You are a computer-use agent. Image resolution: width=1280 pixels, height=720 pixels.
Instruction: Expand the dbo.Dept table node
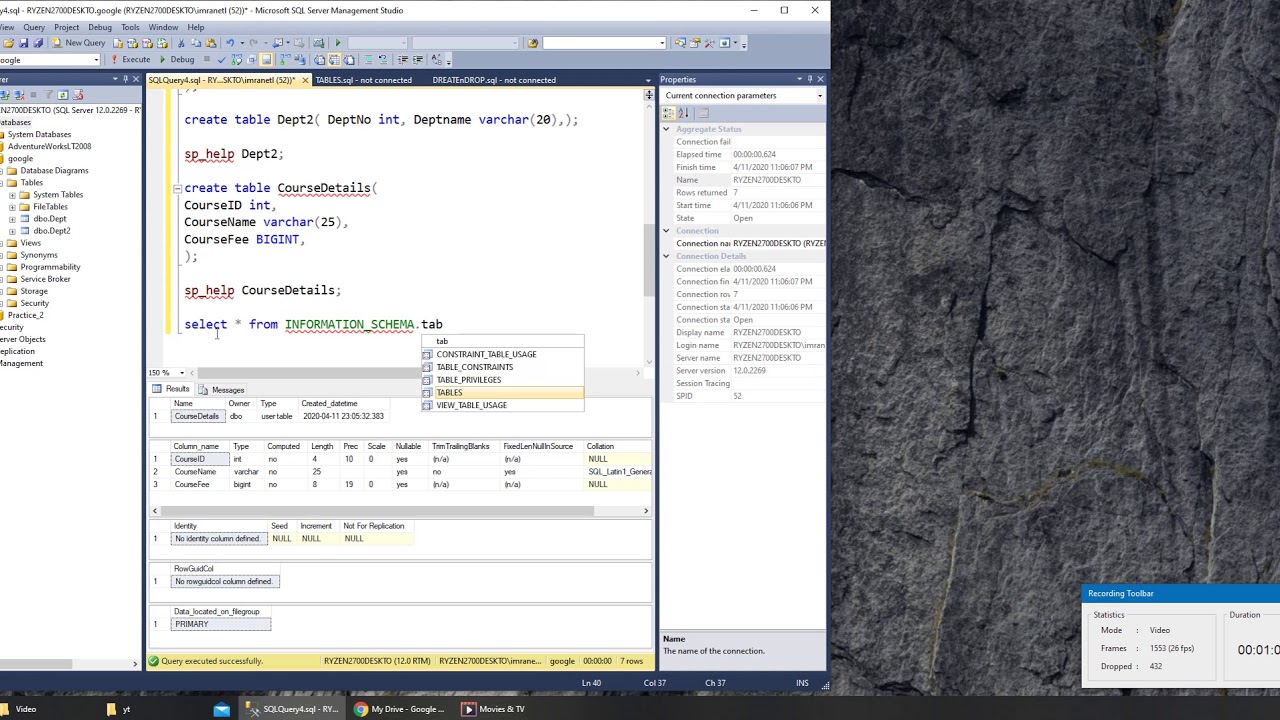[12, 219]
